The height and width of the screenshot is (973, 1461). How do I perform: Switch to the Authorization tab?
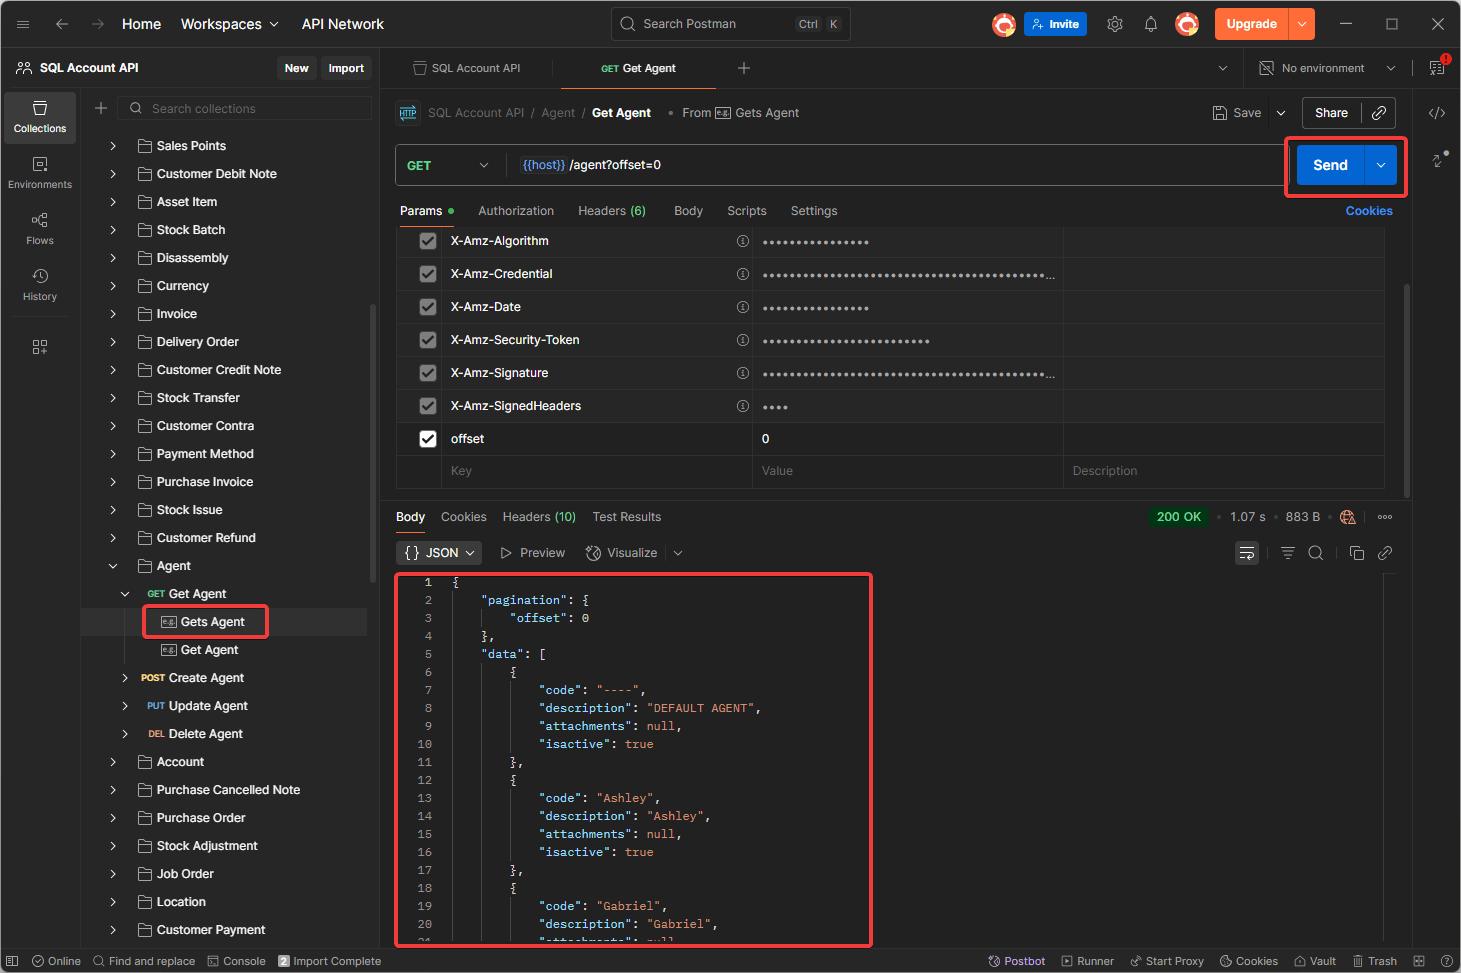516,211
